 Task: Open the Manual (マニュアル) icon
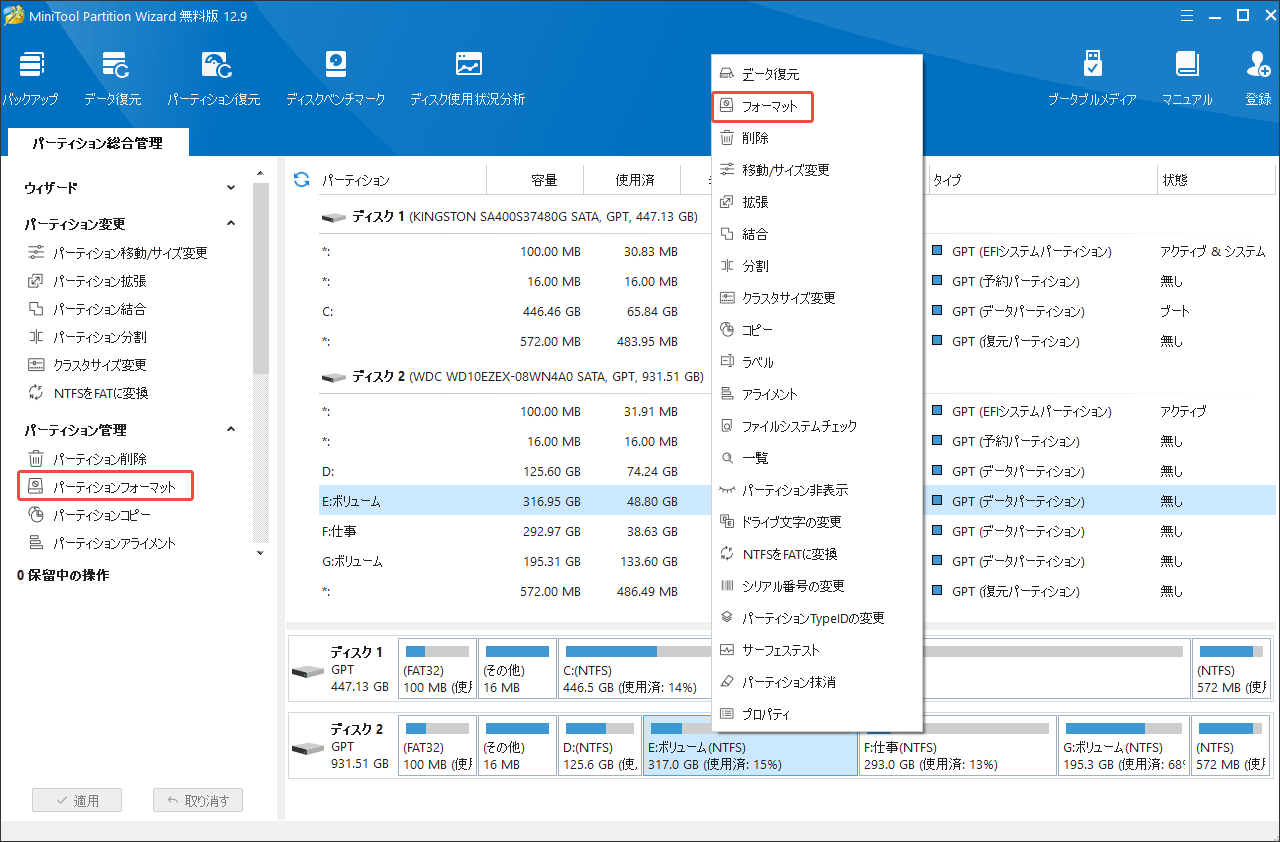pyautogui.click(x=1187, y=78)
